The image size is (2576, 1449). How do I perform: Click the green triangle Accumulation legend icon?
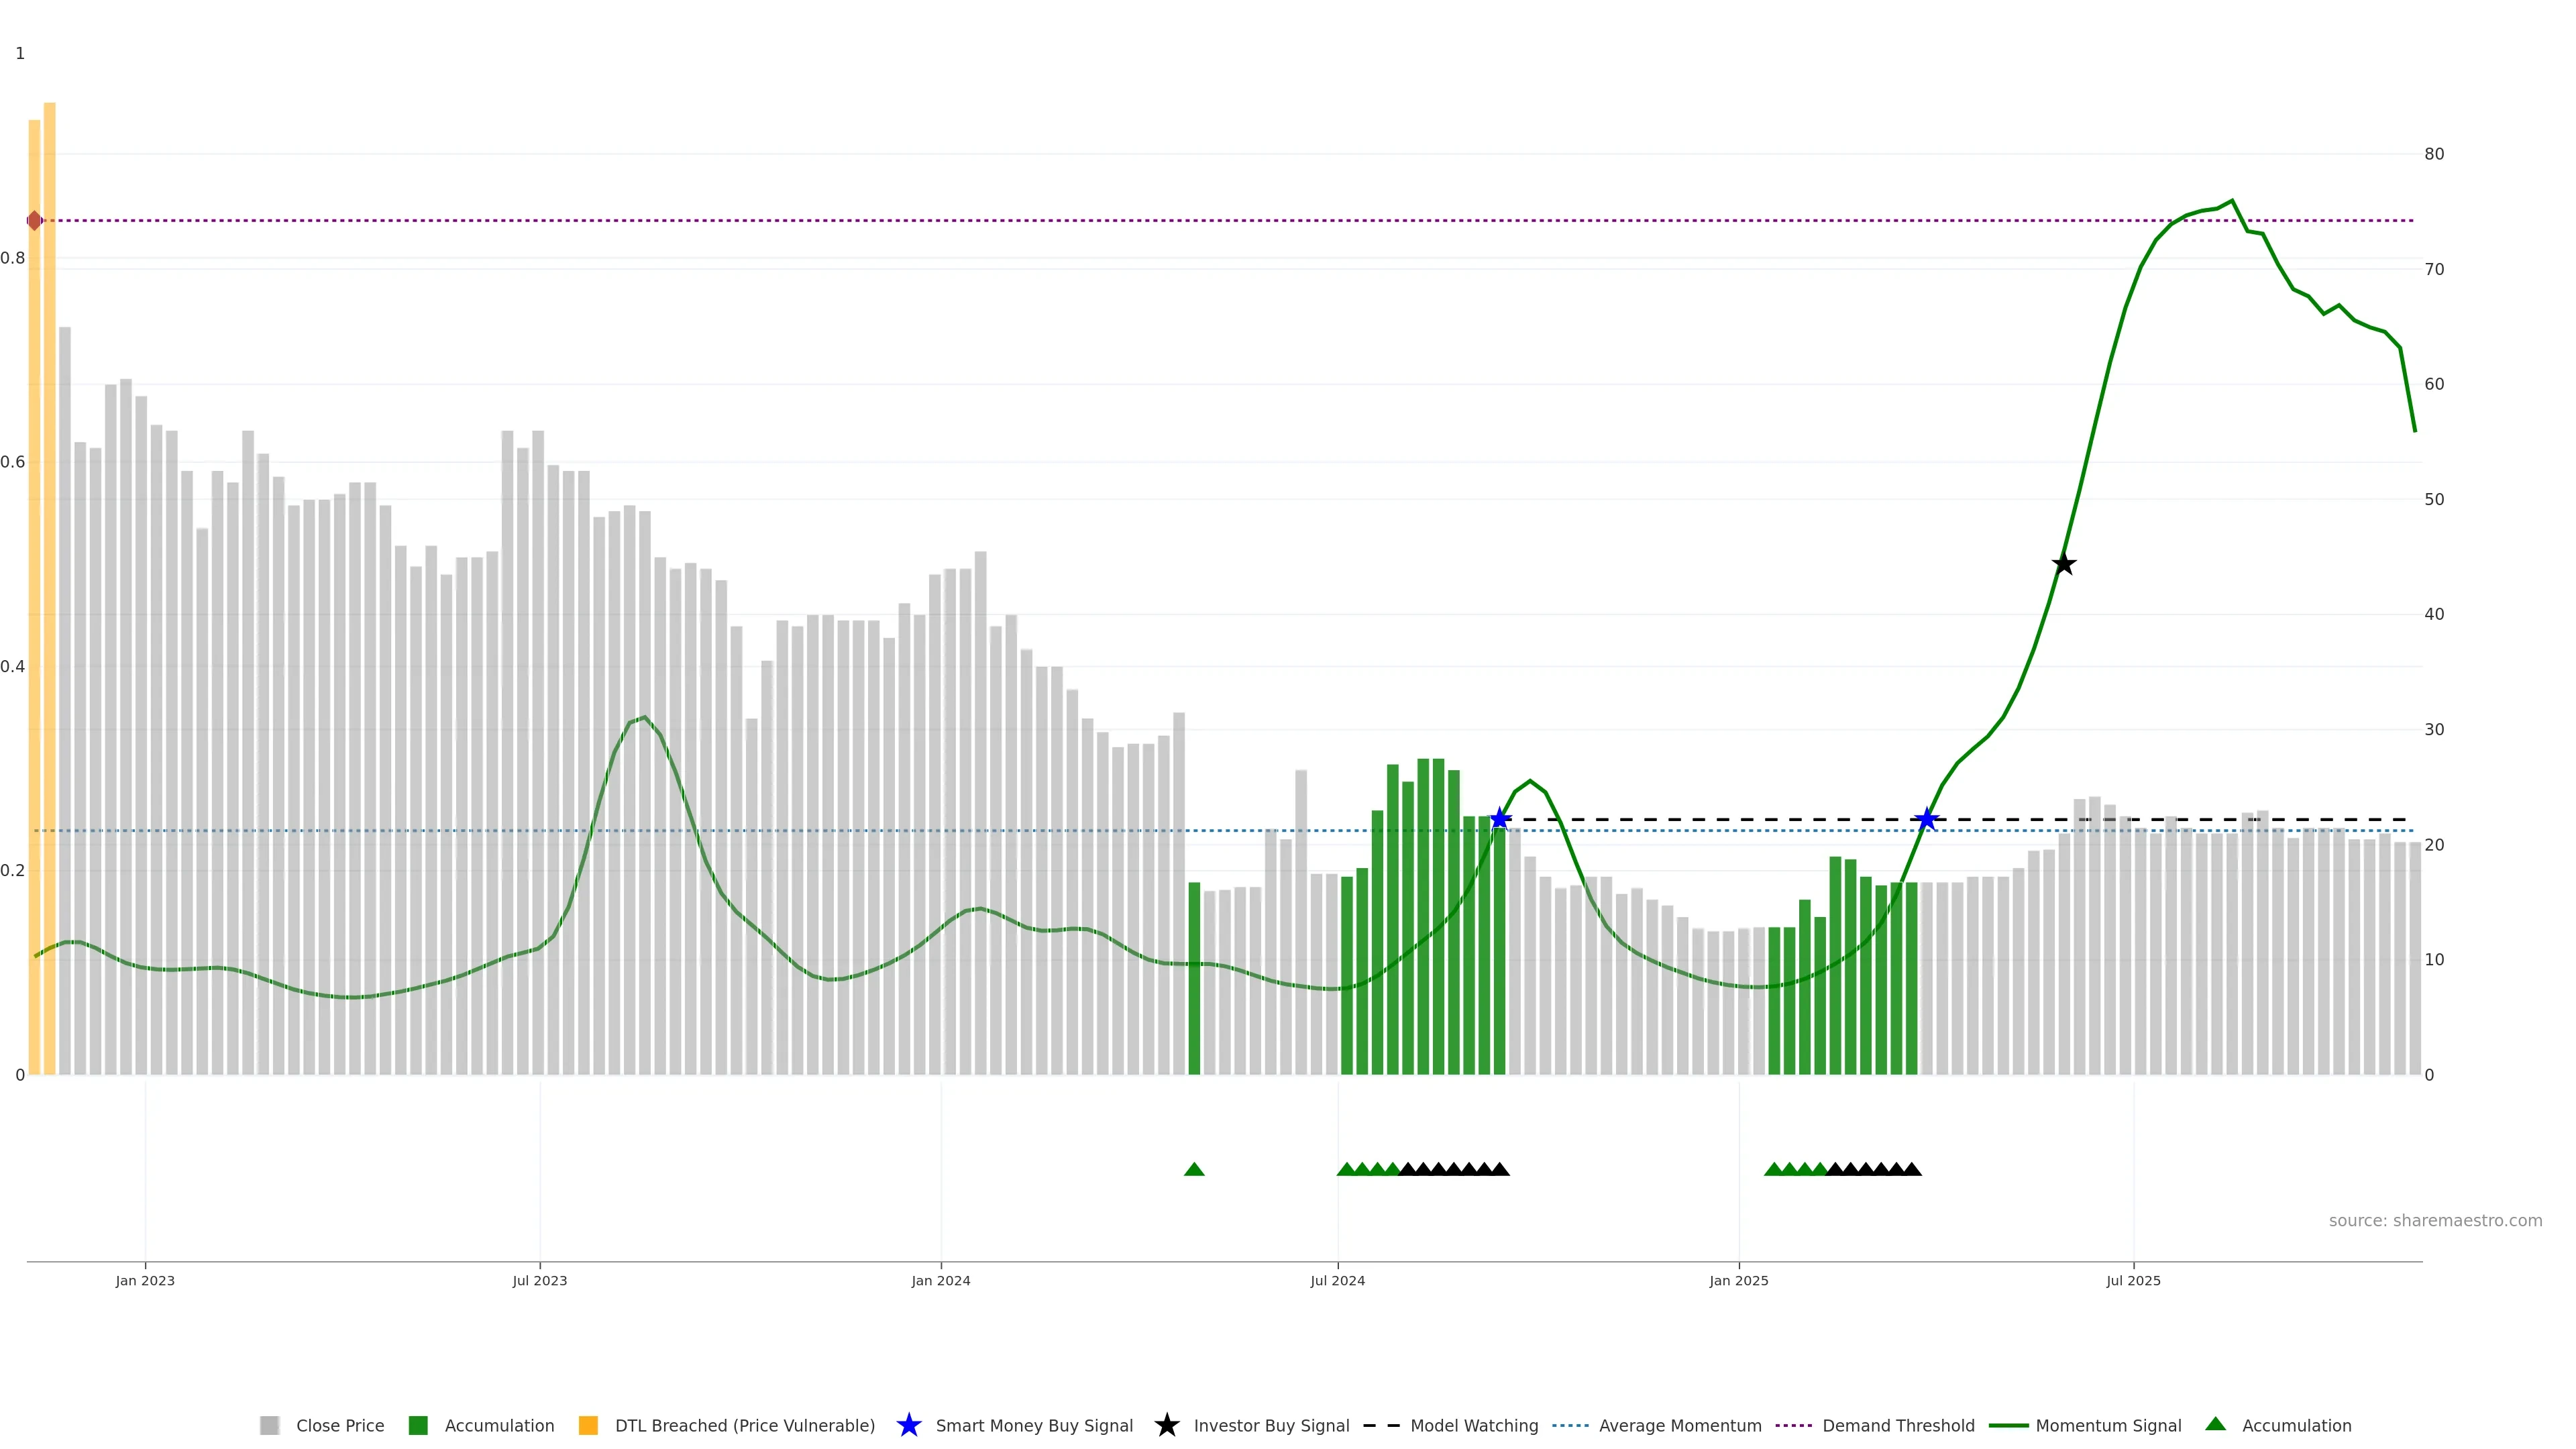pos(2215,1424)
